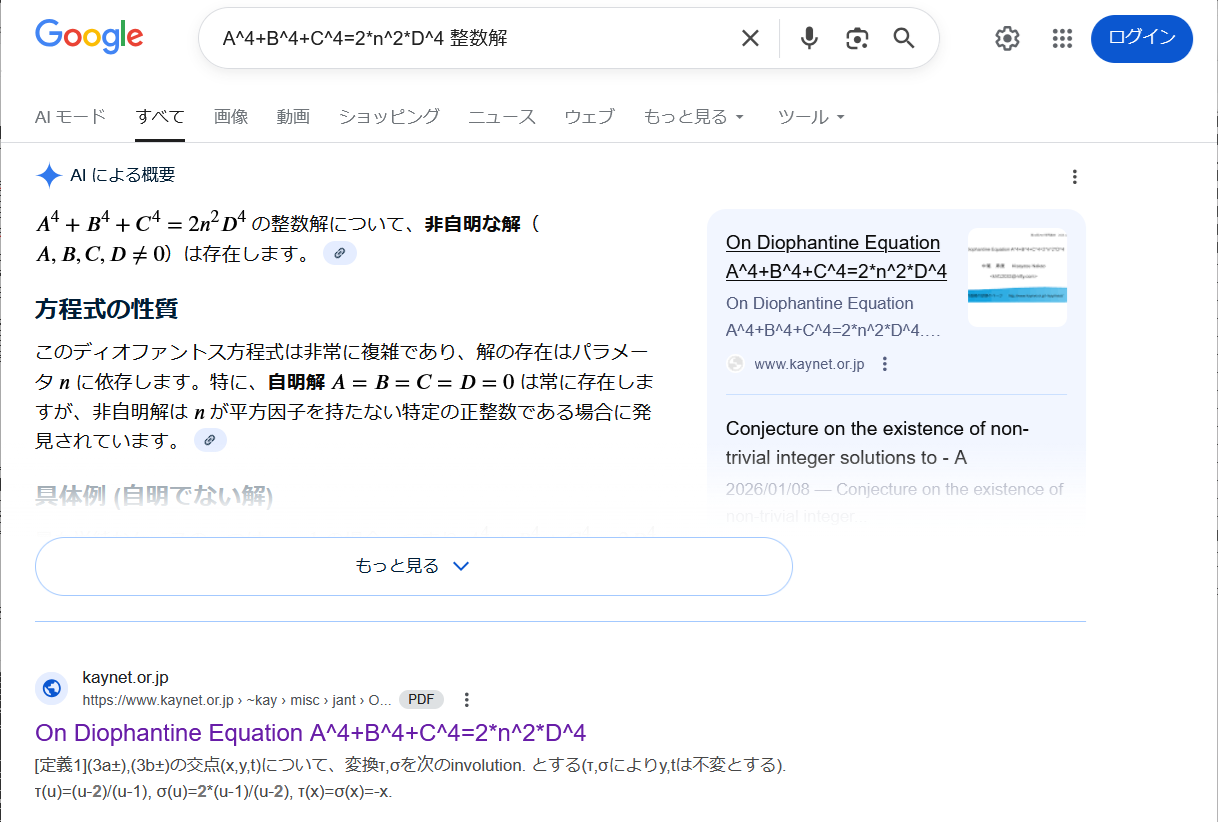The height and width of the screenshot is (822, 1218).
Task: Open the kaynet.or.jp Diophantine Equation result title
Action: [310, 732]
